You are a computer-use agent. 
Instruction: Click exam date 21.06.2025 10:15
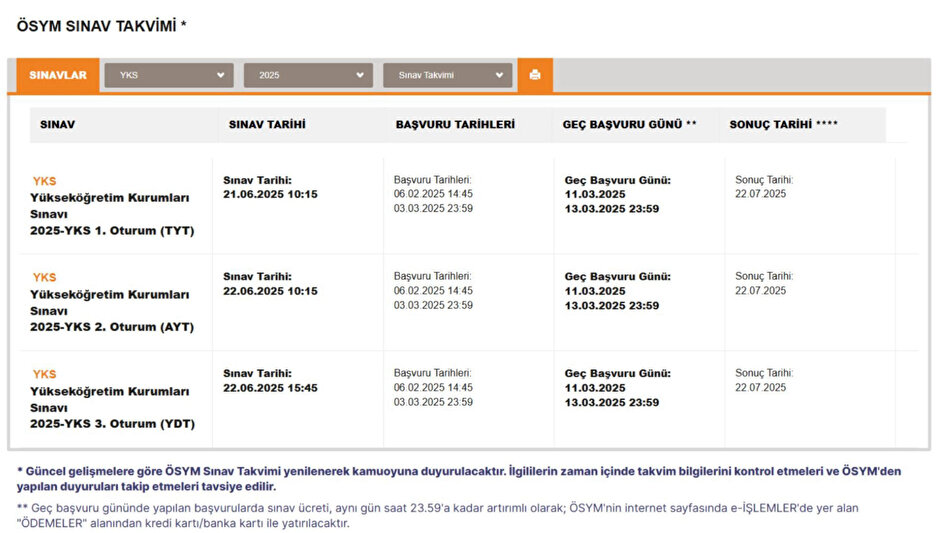click(270, 195)
